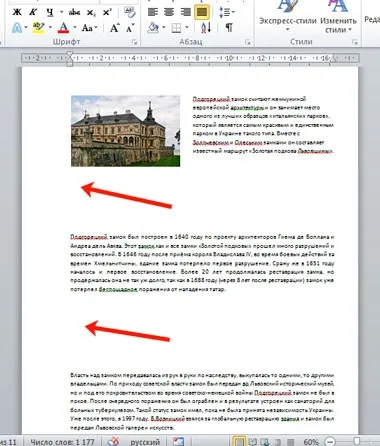380x446 pixels.
Task: Click the Sort icon
Action: [x=206, y=28]
